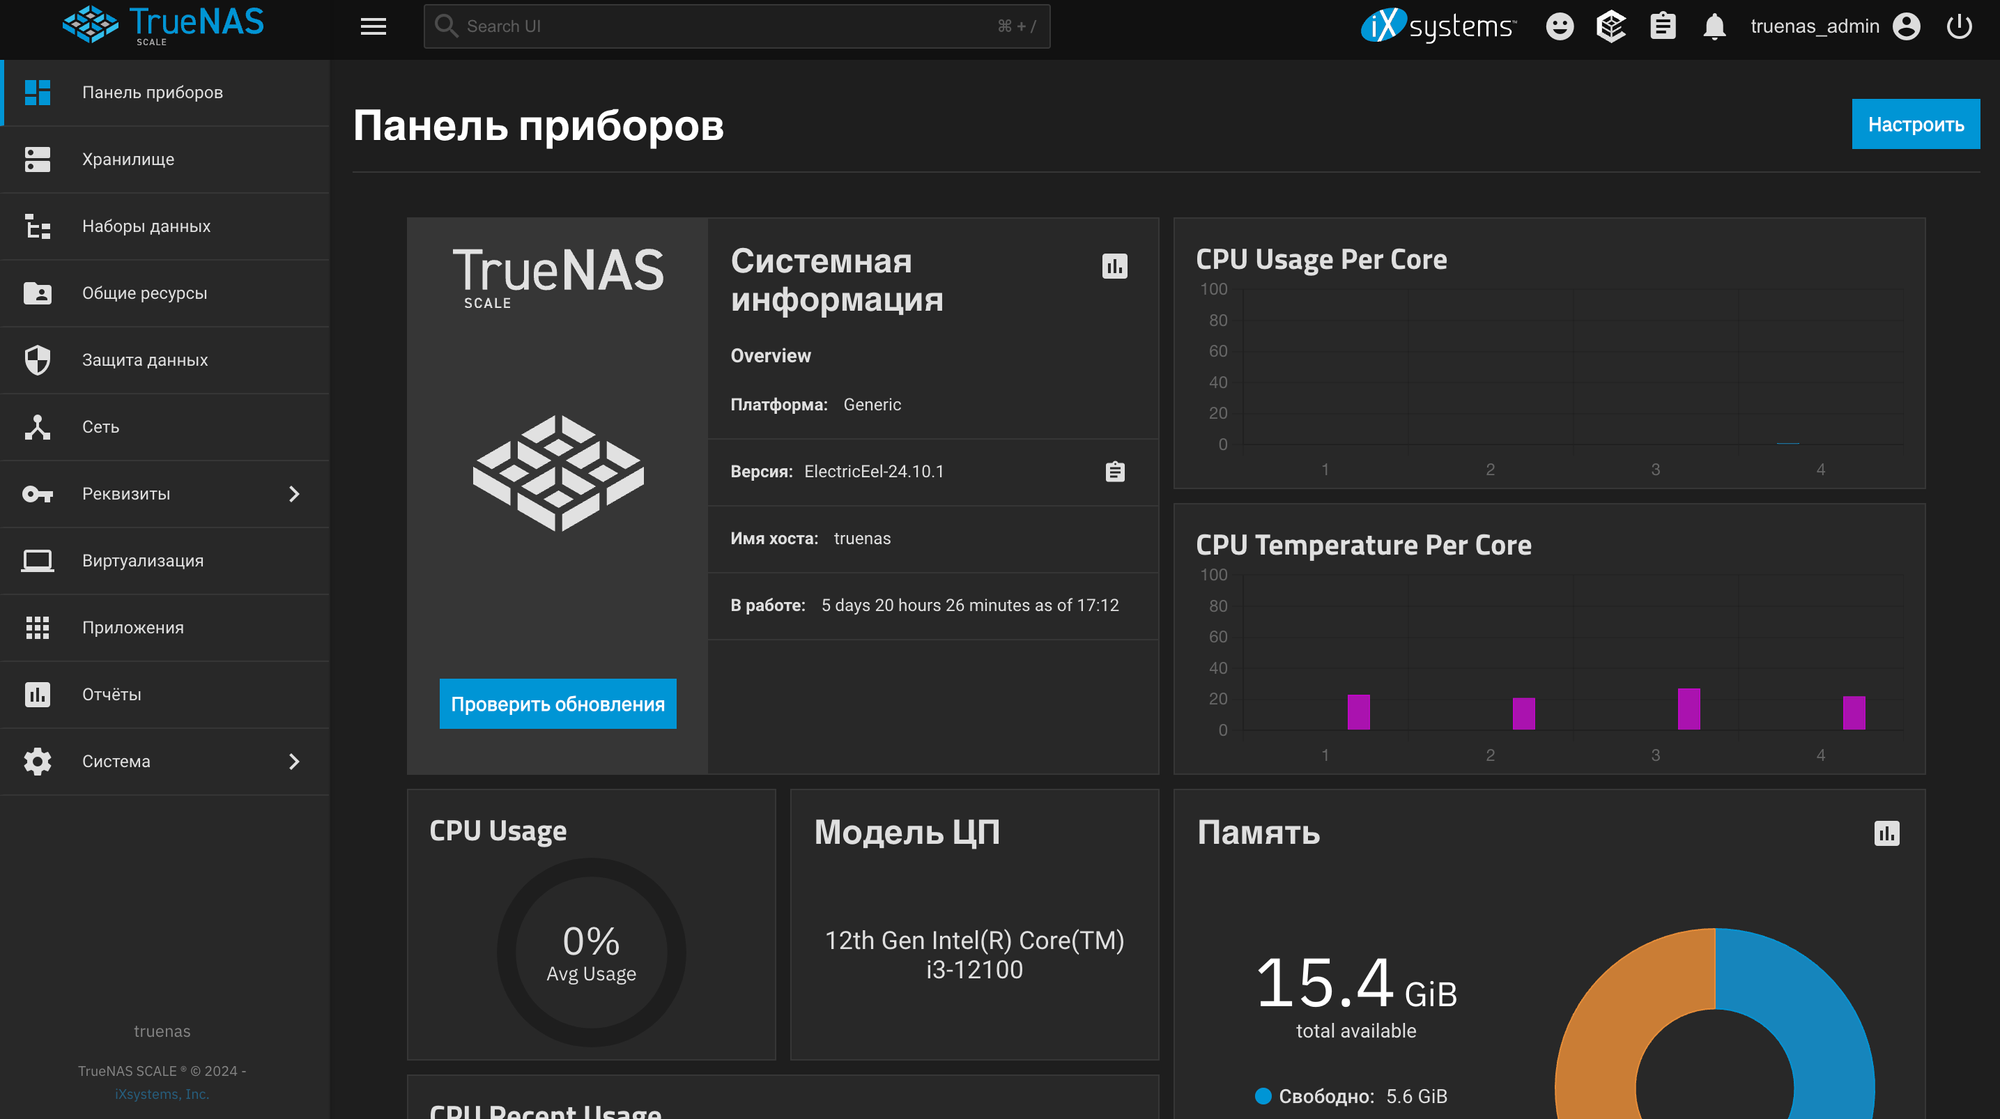Click the CPU Usage Per Core heading

click(x=1321, y=260)
